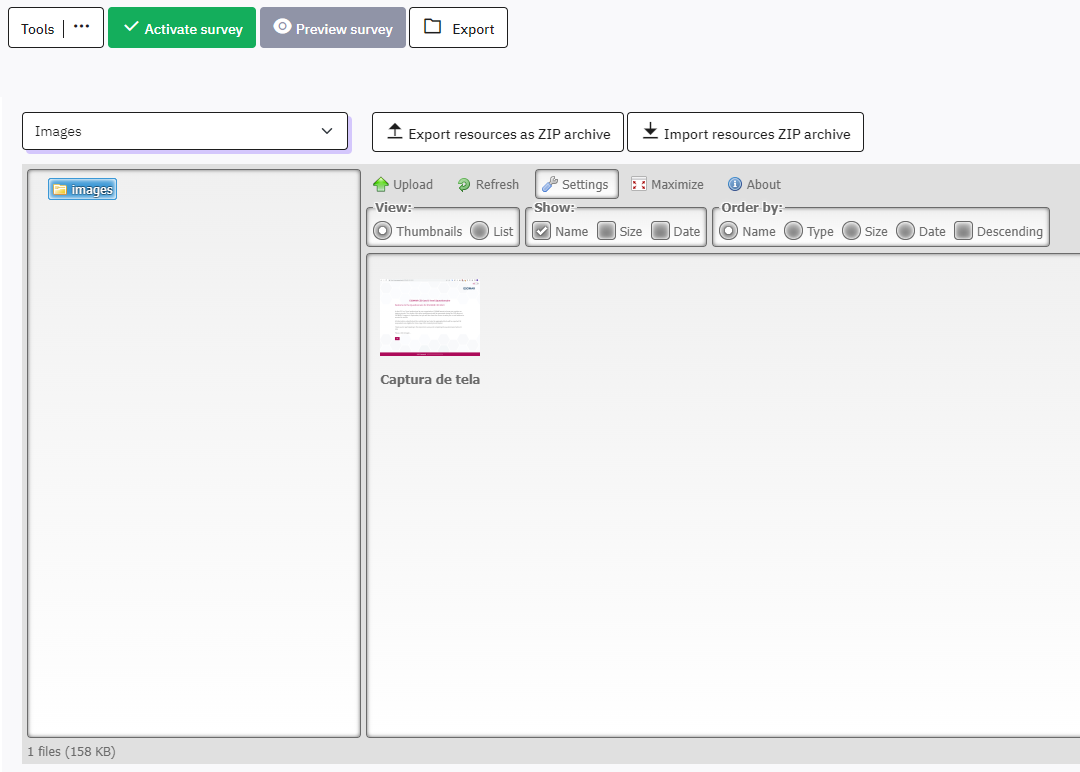This screenshot has height=772, width=1080.
Task: Order files by Type
Action: (793, 231)
